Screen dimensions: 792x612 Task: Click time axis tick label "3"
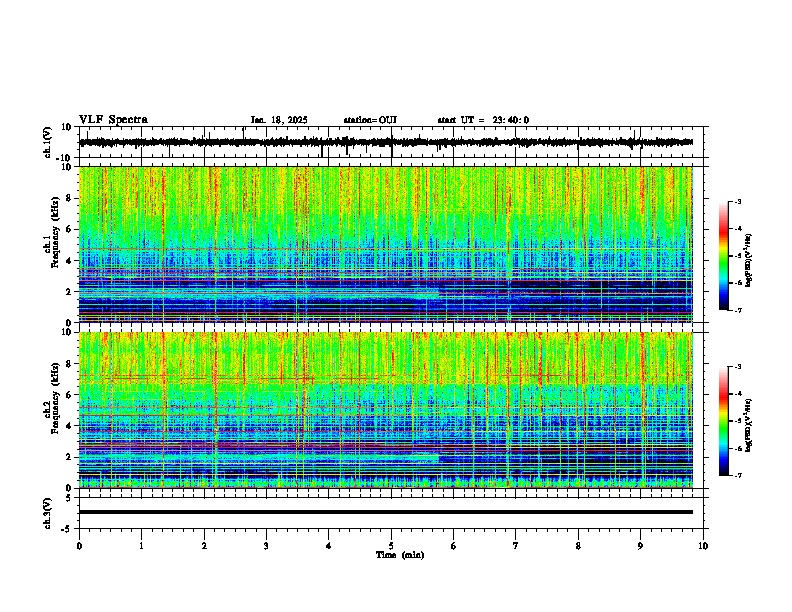(x=266, y=546)
